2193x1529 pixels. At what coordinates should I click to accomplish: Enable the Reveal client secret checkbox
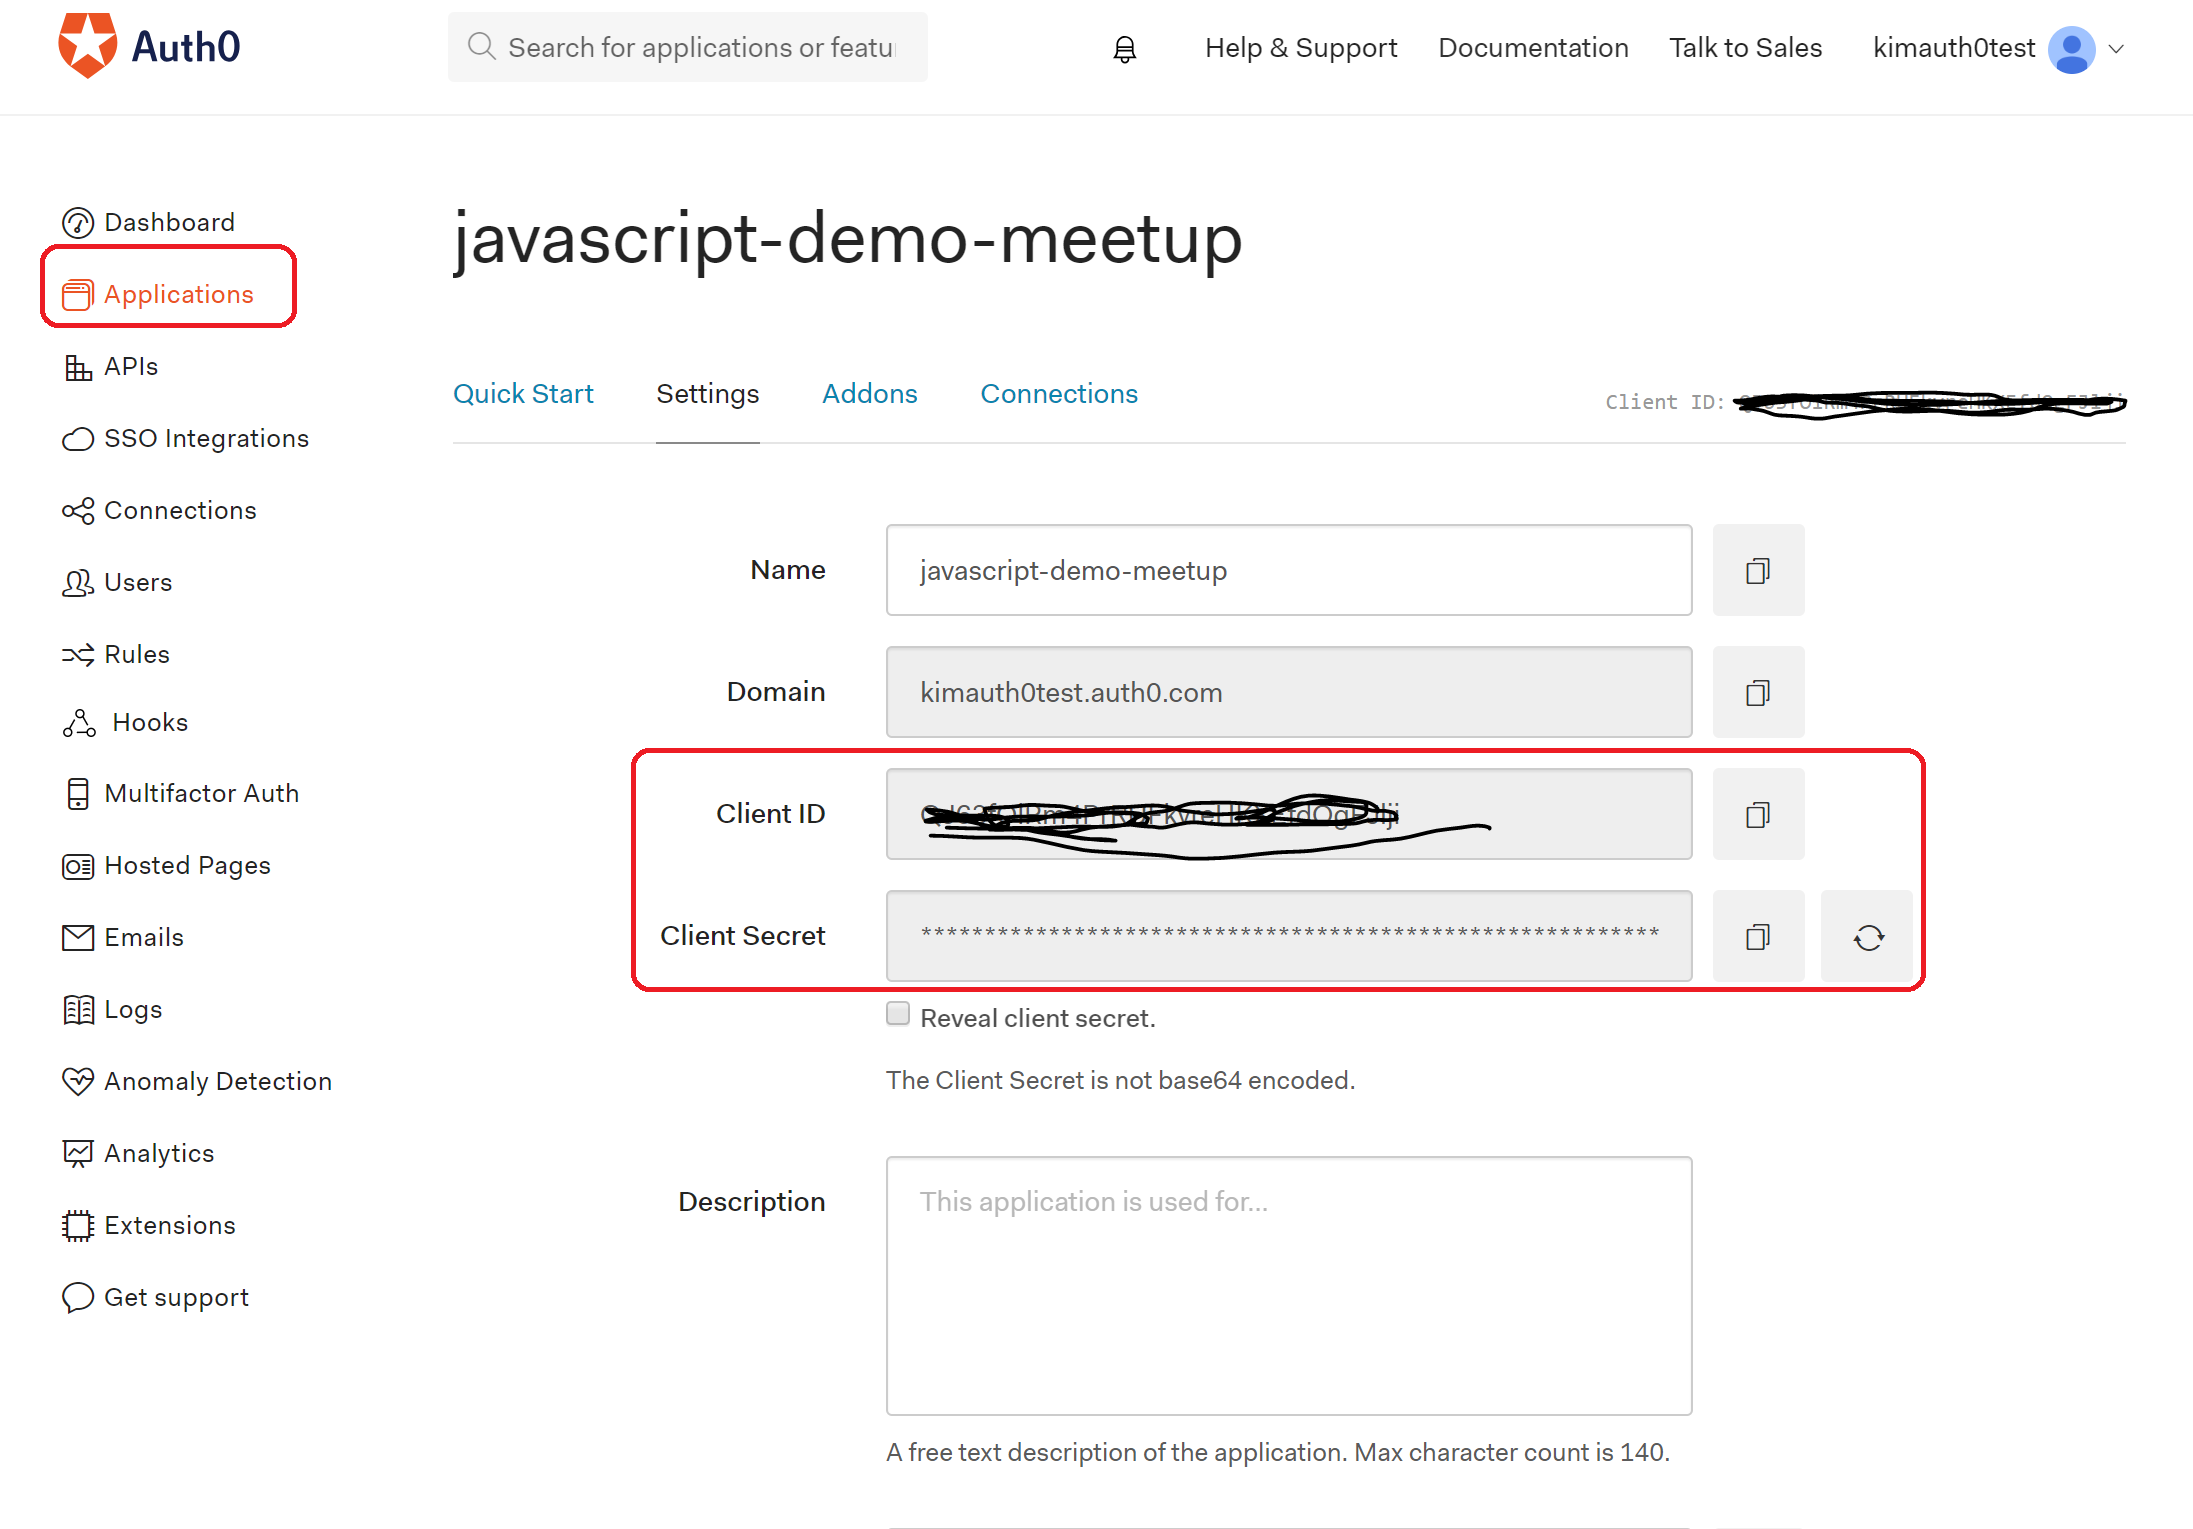pos(897,1014)
